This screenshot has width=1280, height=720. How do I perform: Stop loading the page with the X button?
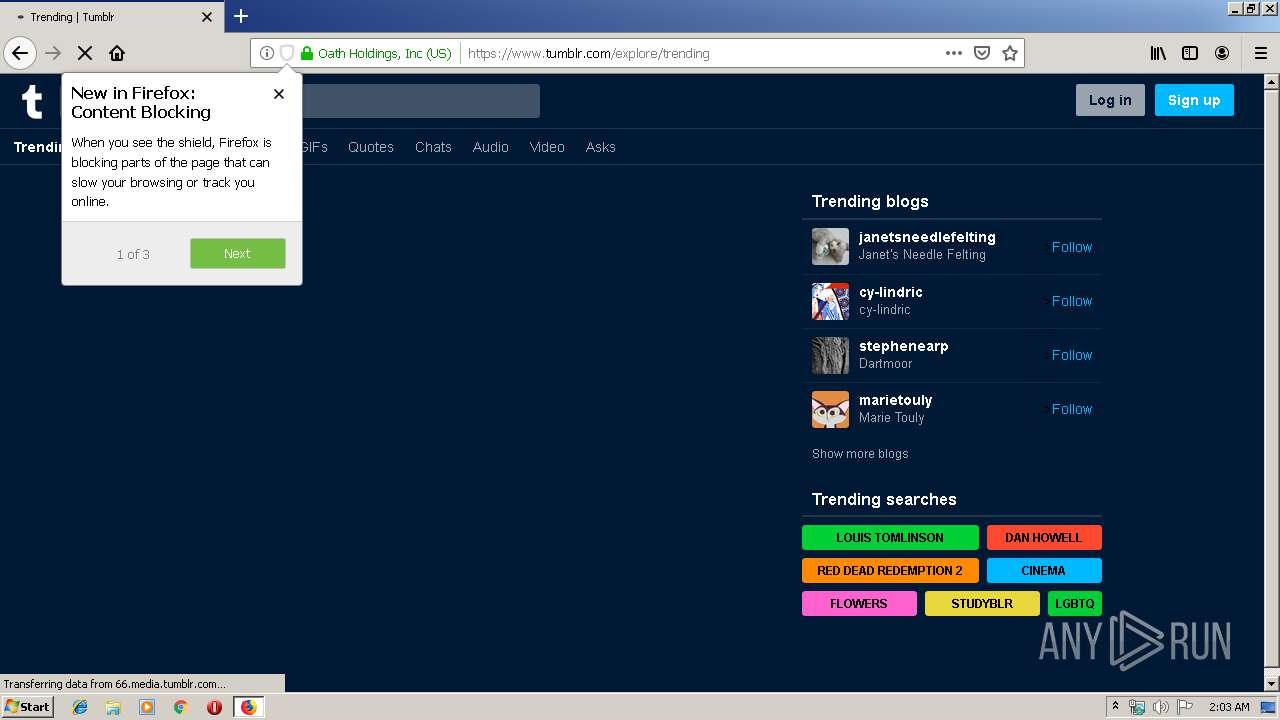[x=85, y=53]
